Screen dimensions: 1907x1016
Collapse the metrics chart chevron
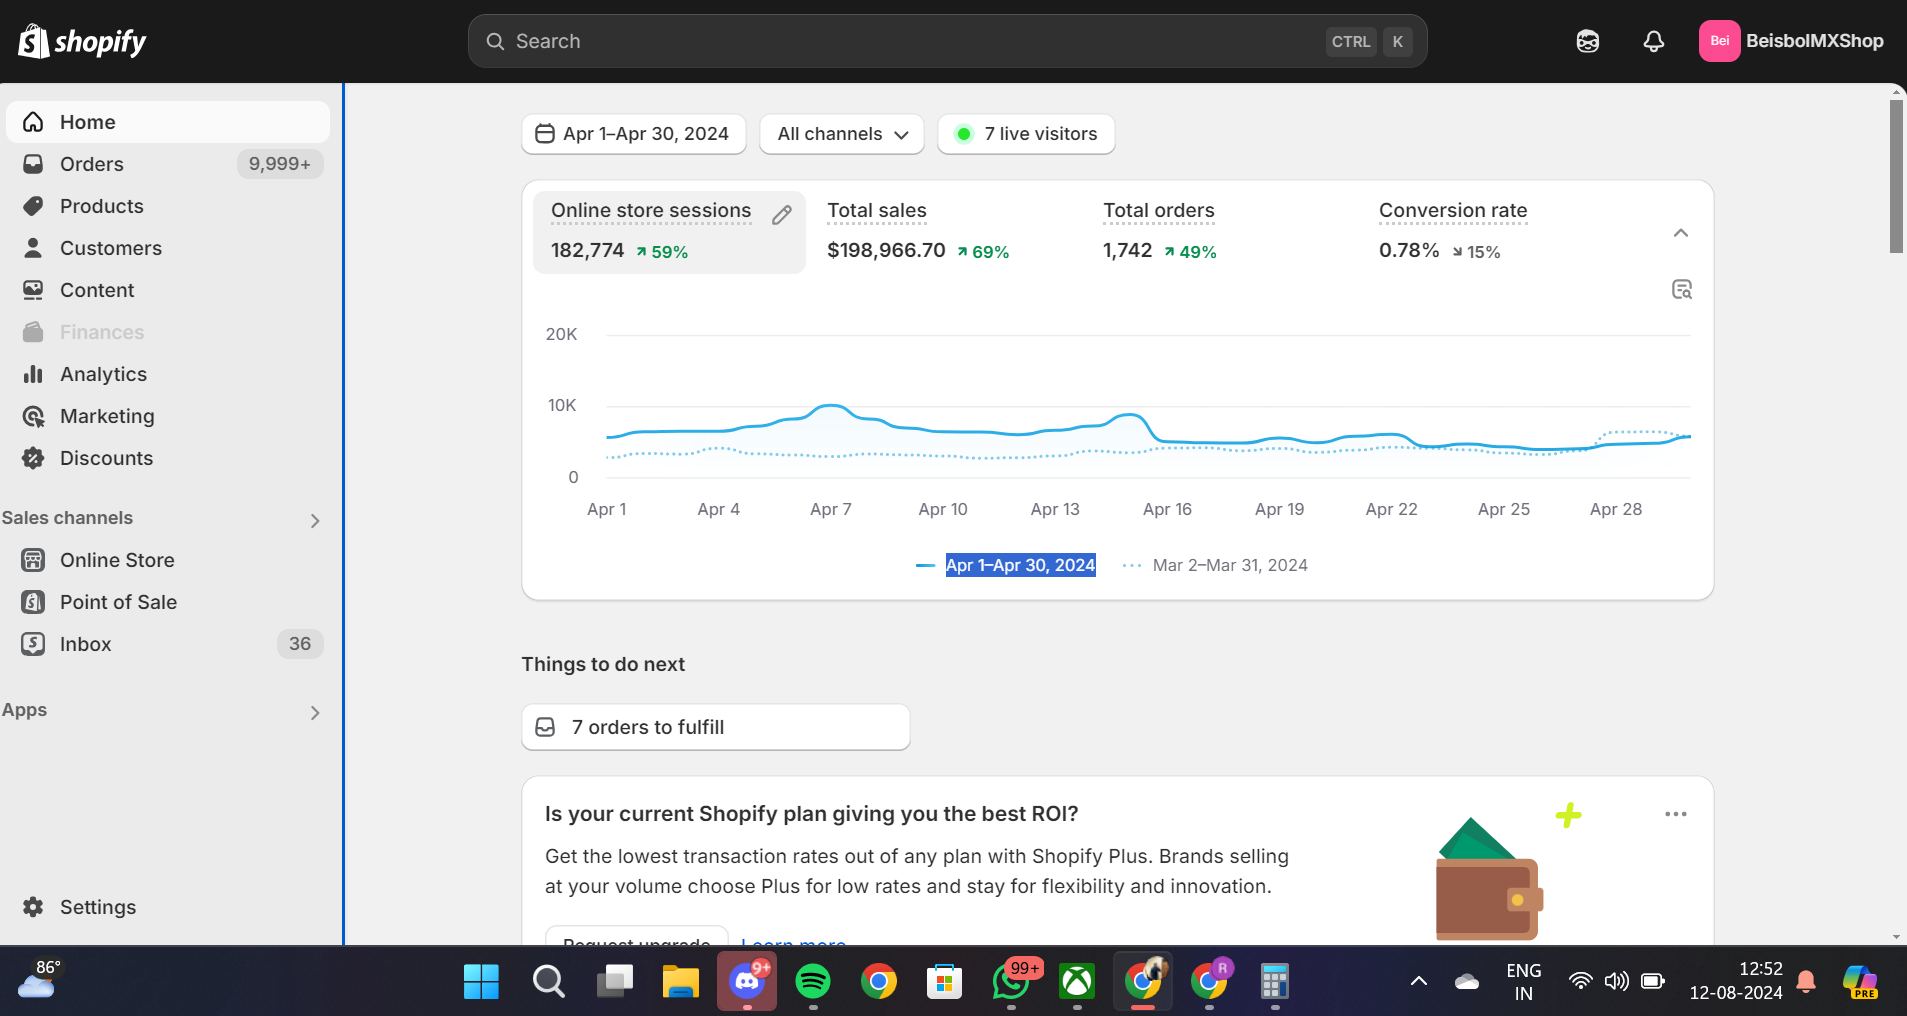[1681, 233]
